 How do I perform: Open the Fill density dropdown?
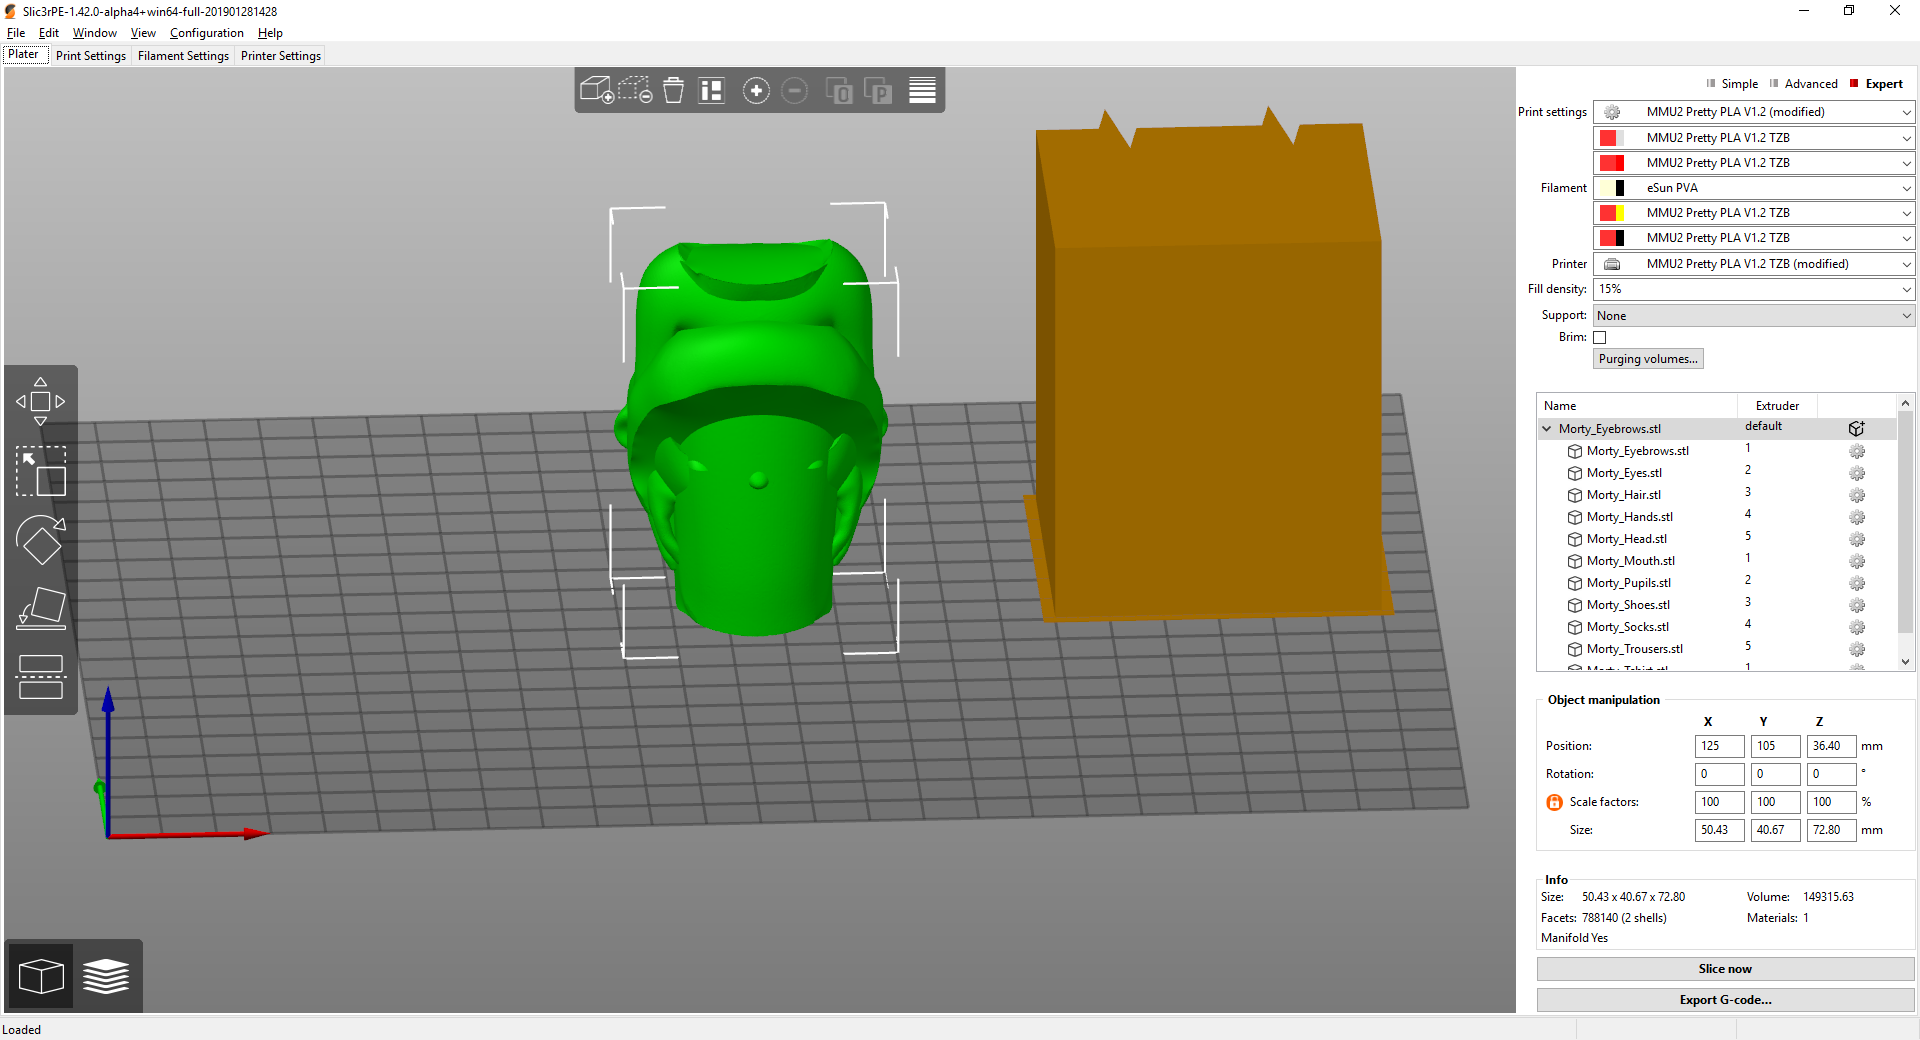pyautogui.click(x=1752, y=289)
